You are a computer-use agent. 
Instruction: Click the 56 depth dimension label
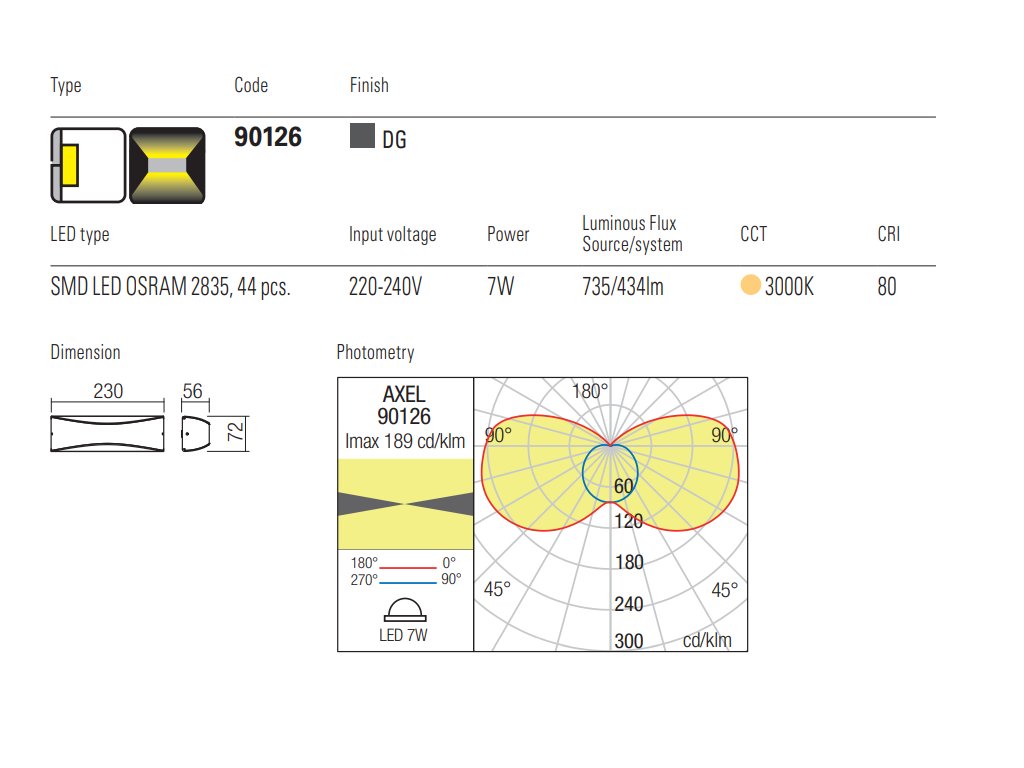[x=193, y=391]
